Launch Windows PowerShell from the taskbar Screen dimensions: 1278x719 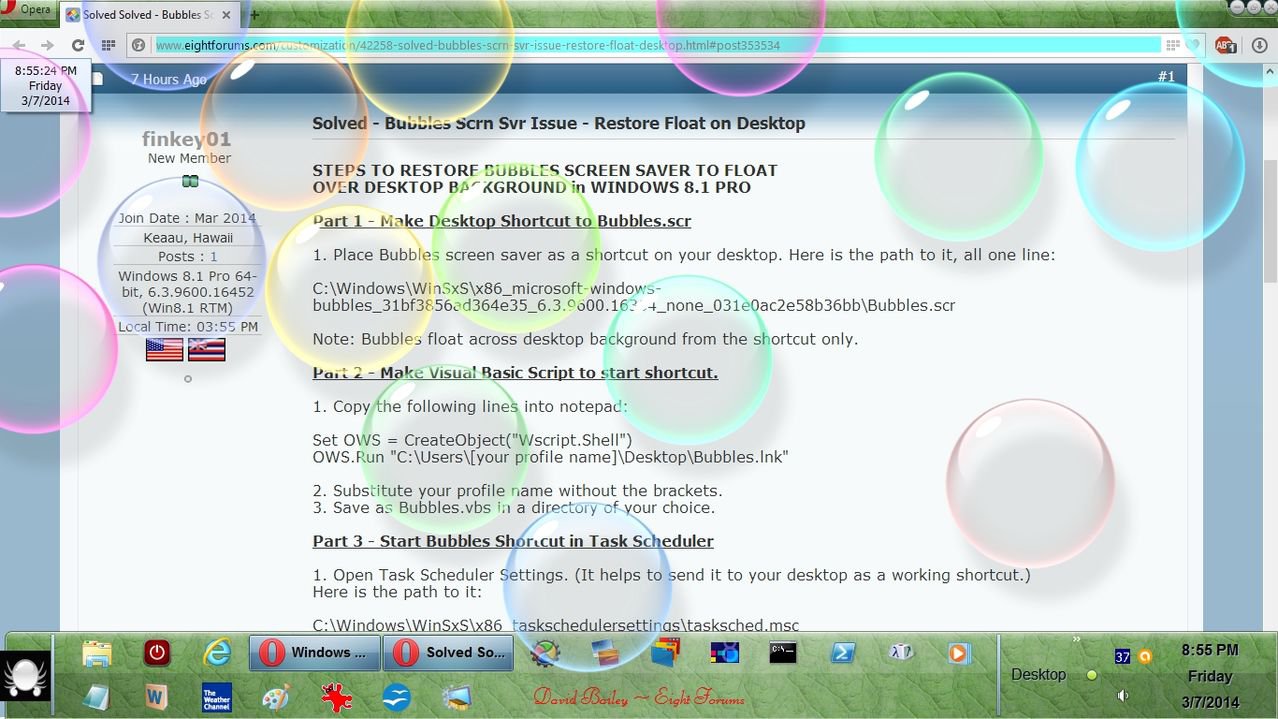pos(843,653)
